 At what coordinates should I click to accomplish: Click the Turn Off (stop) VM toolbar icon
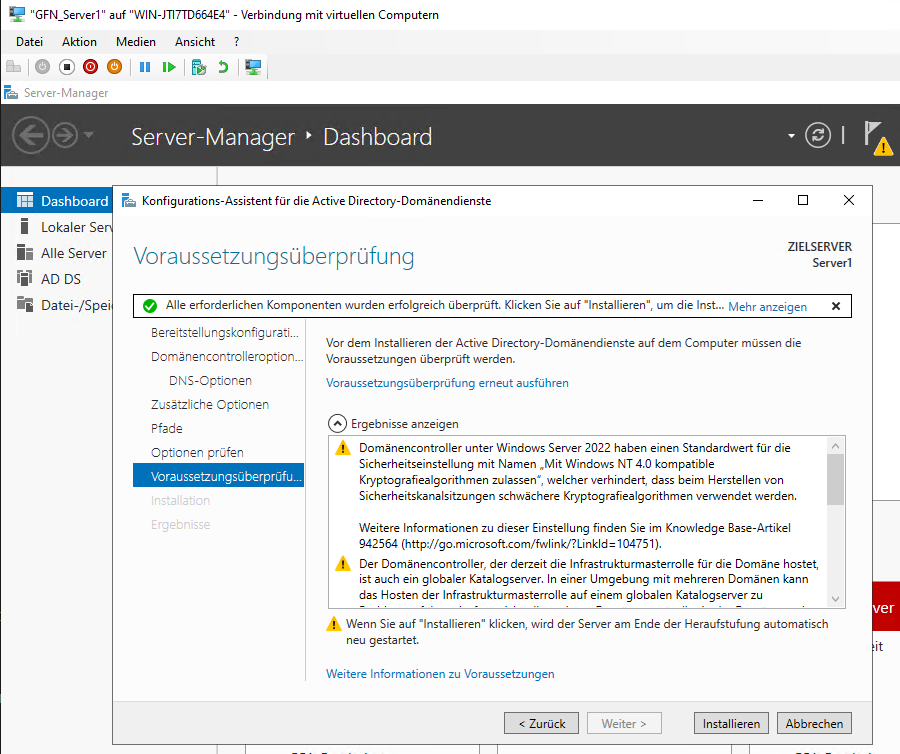(x=66, y=67)
